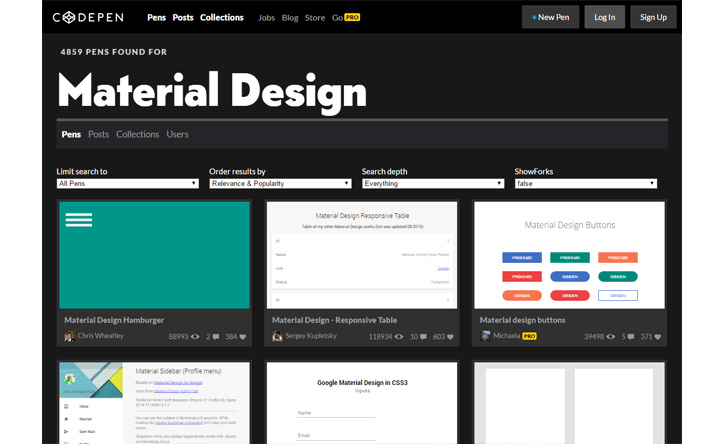Image resolution: width=724 pixels, height=444 pixels.
Task: Click comments icon on Material design buttons
Action: point(631,337)
